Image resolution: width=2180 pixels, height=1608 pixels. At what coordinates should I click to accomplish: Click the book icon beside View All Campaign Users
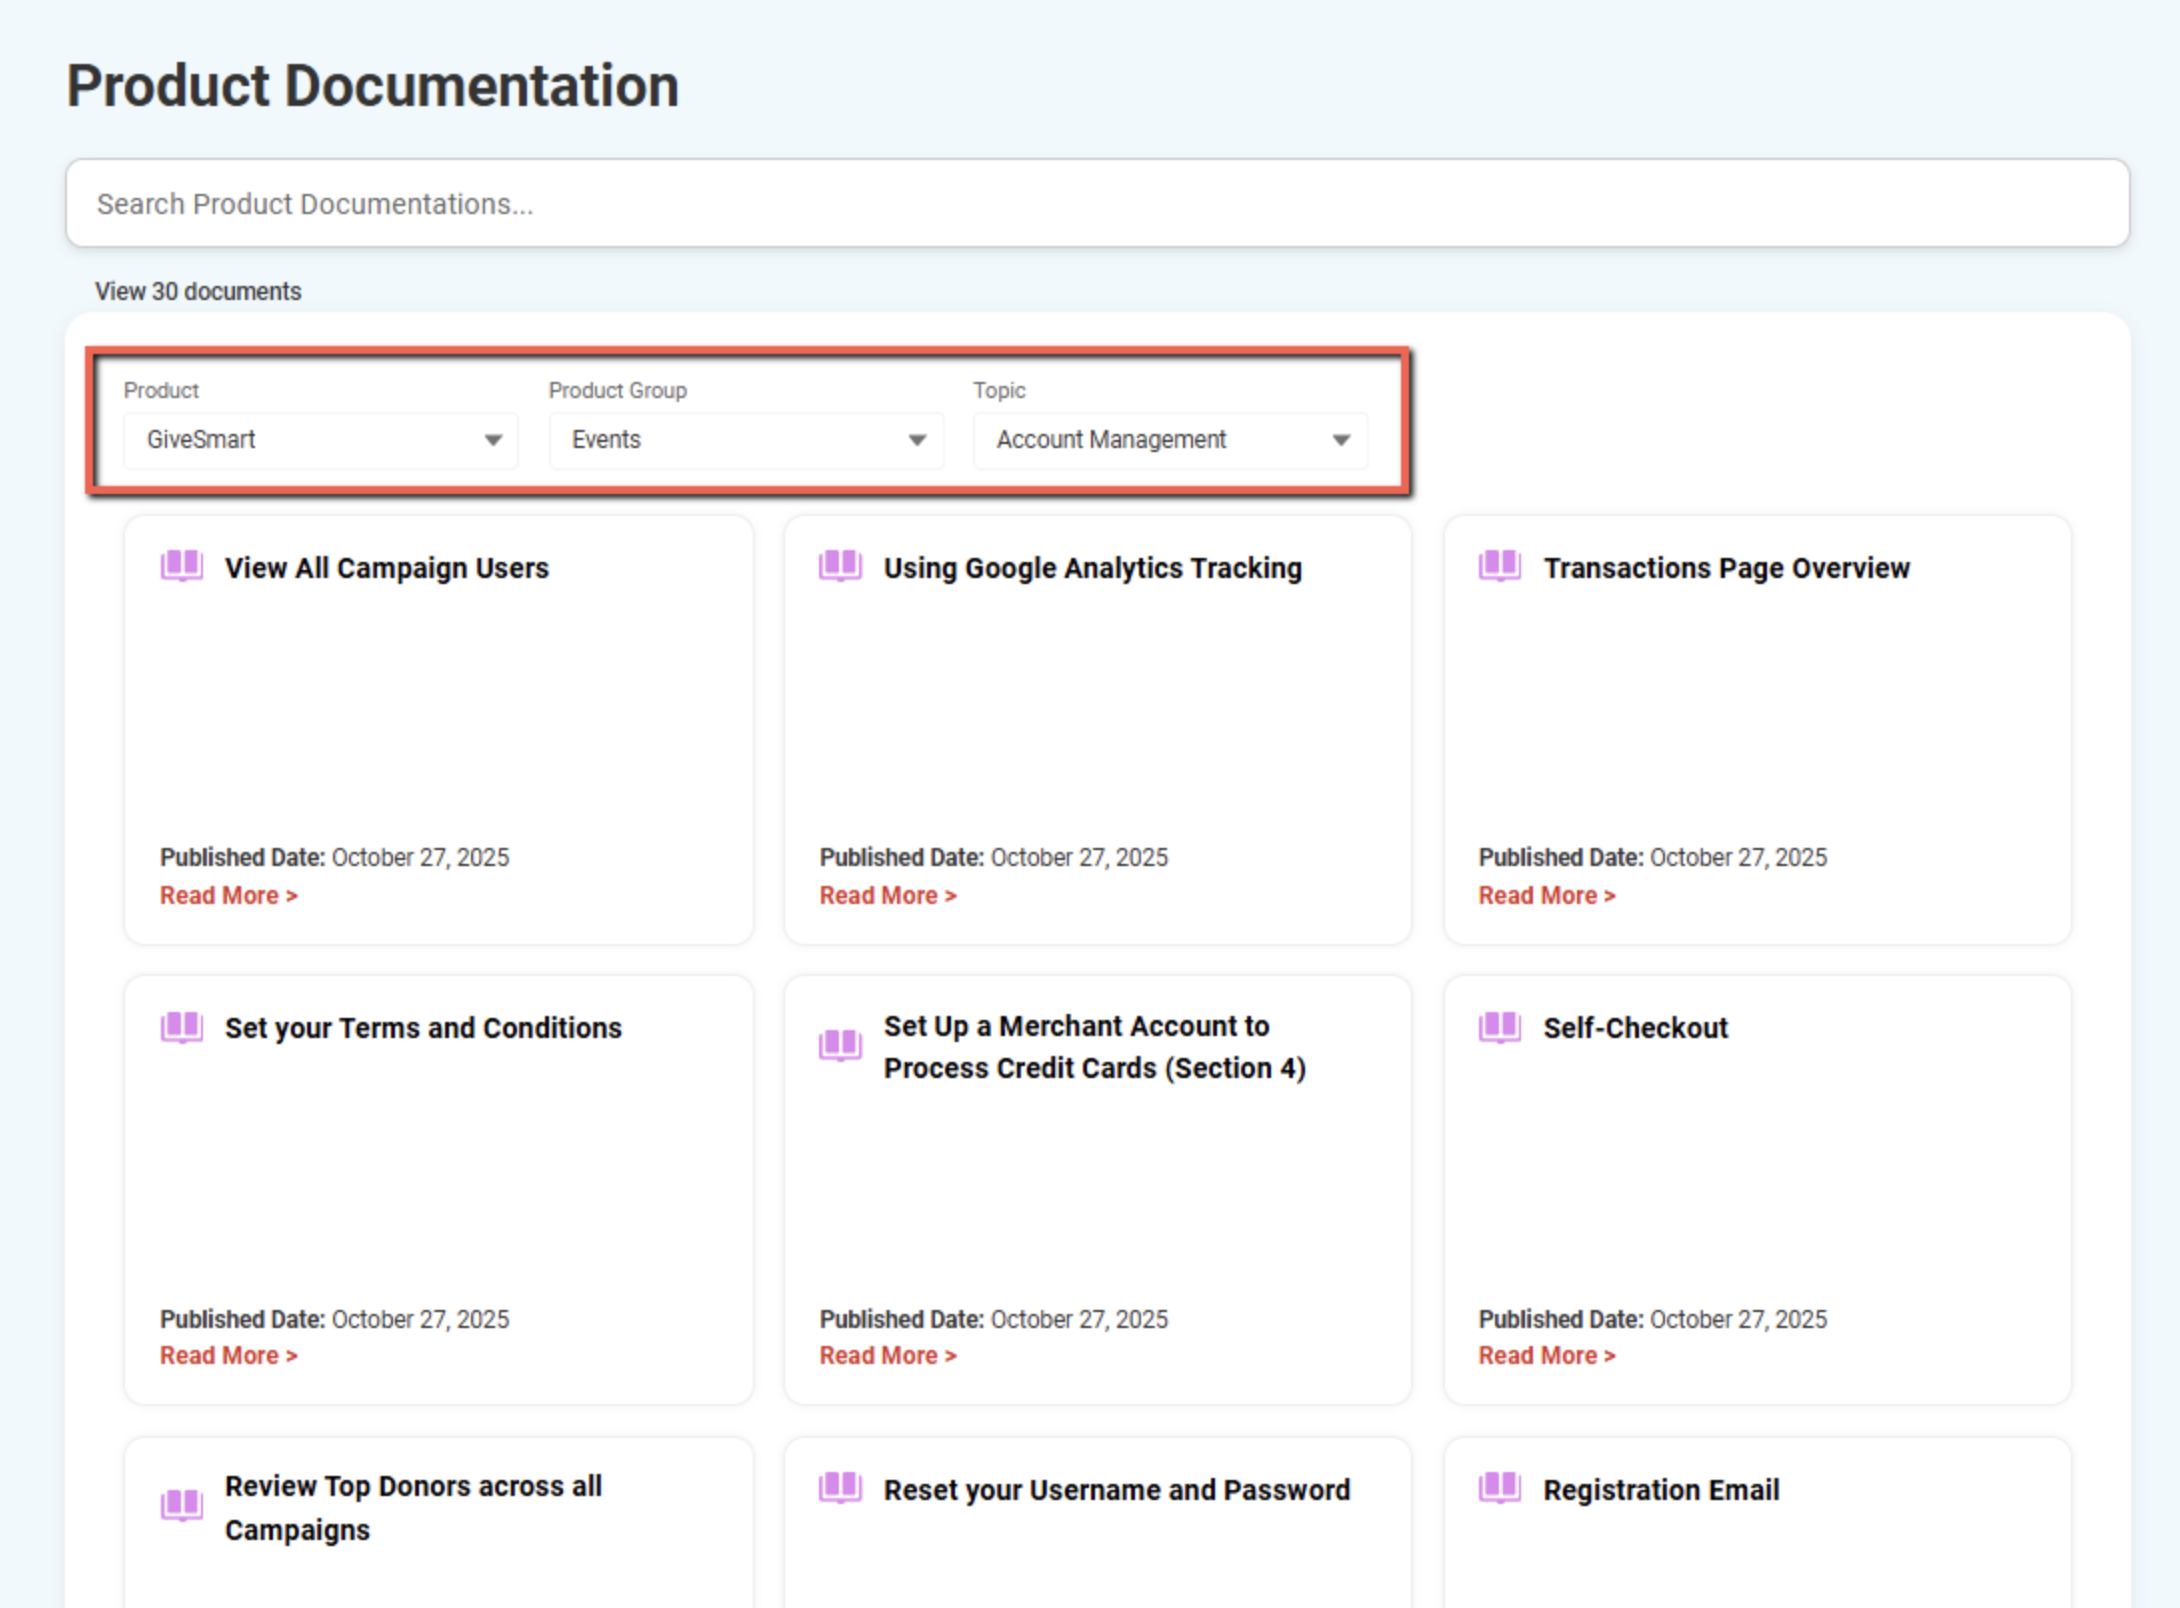[182, 566]
